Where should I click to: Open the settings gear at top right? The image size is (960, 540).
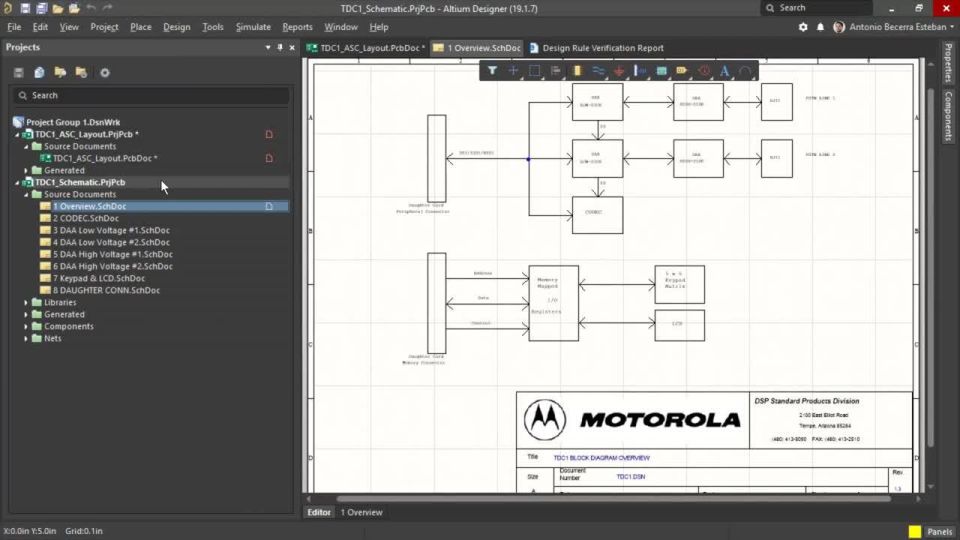click(803, 27)
